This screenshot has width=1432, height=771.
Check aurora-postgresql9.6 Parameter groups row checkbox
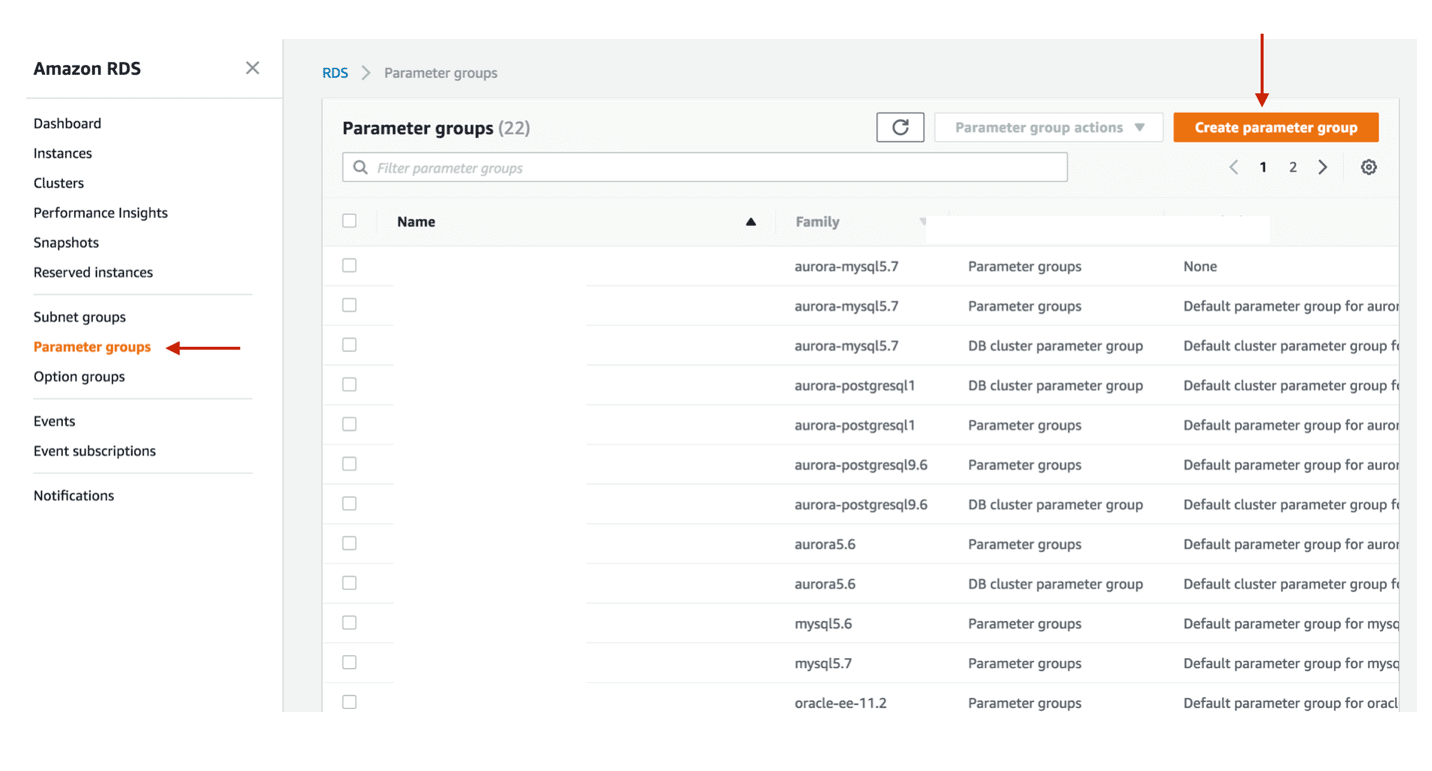click(x=349, y=464)
